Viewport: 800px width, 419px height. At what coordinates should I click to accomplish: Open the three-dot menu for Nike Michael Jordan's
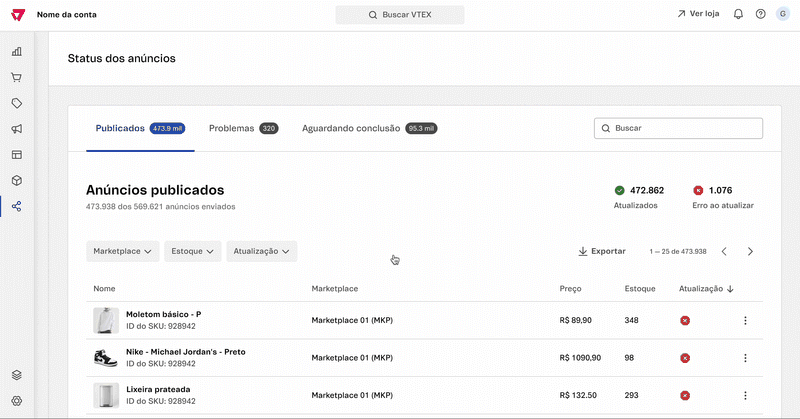(x=745, y=358)
